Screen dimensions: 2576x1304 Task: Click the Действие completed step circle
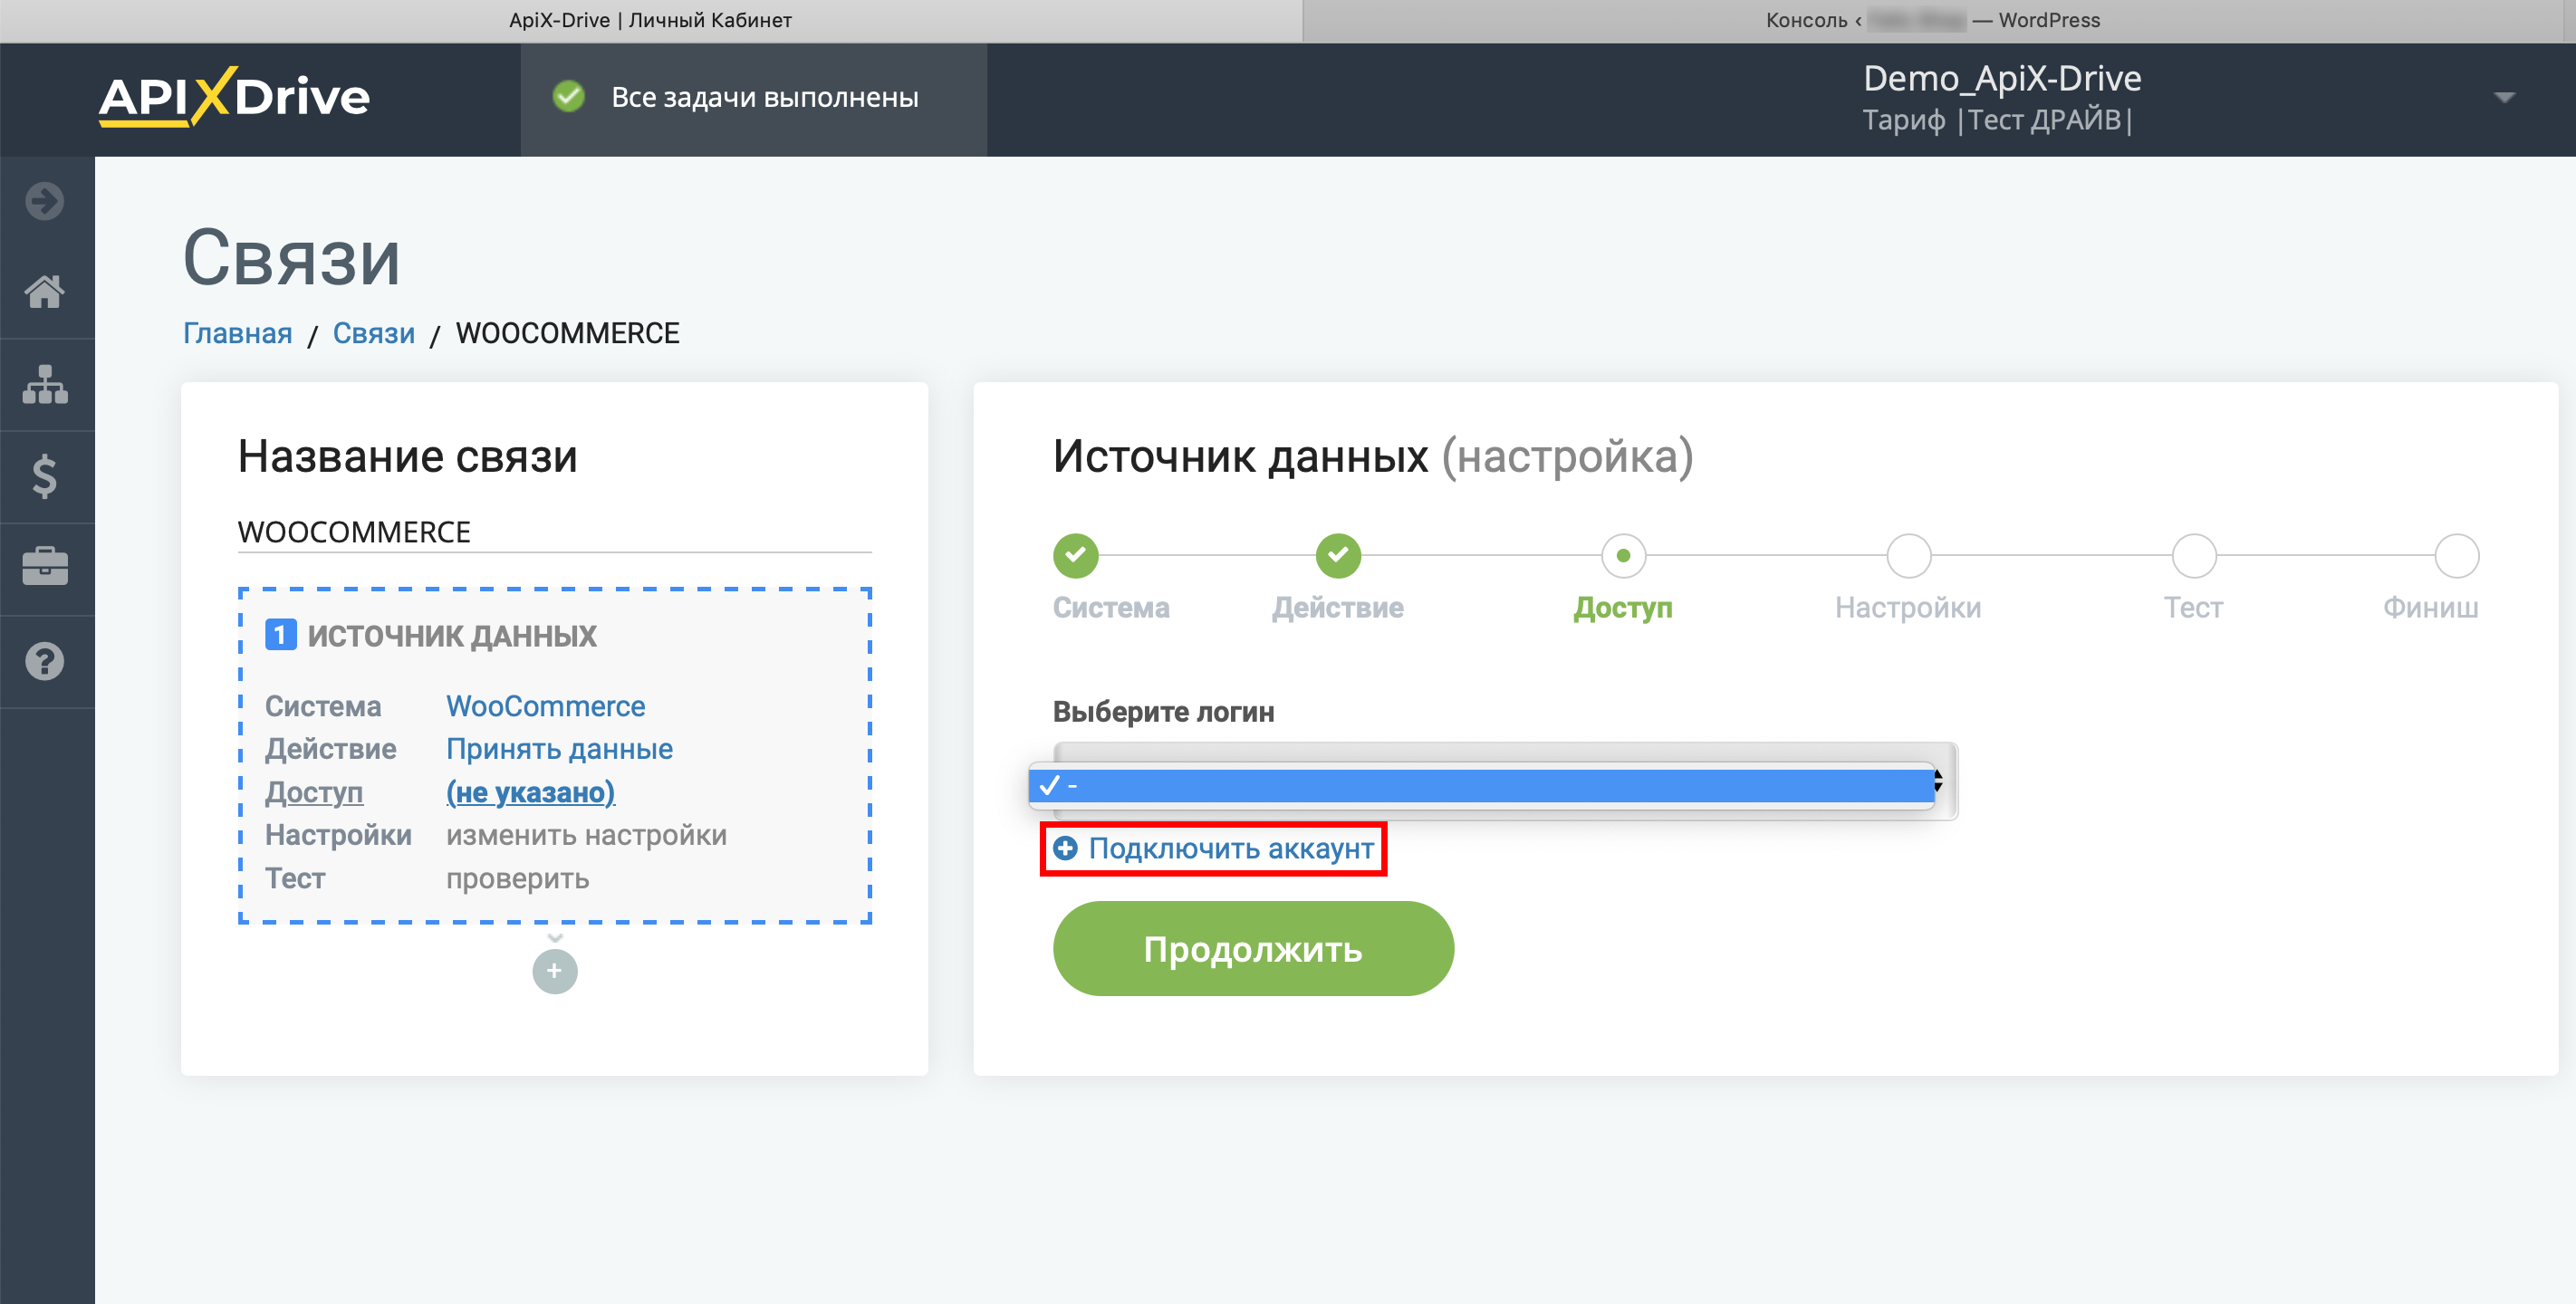tap(1338, 555)
